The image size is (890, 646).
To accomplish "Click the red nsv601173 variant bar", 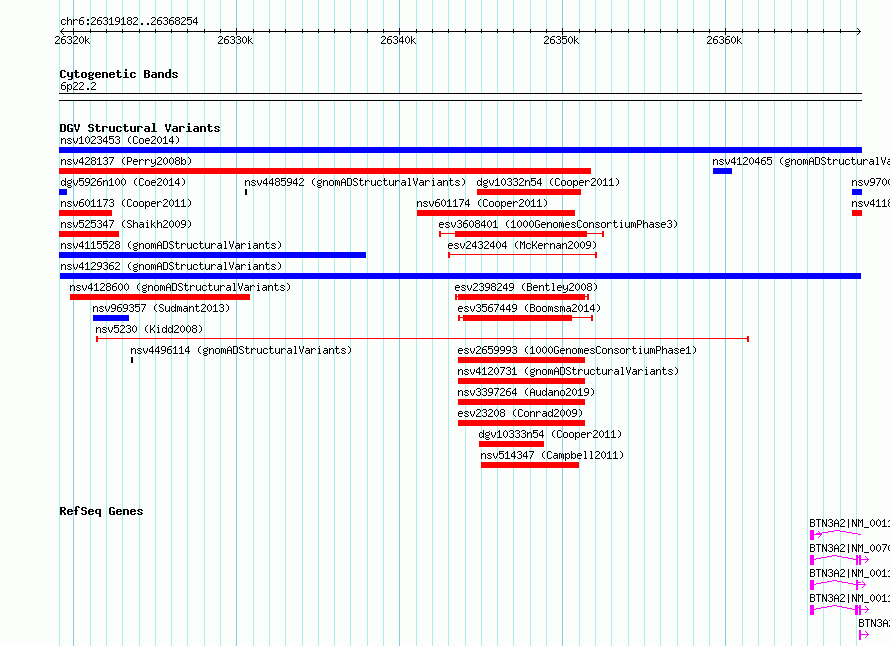I will 86,213.
